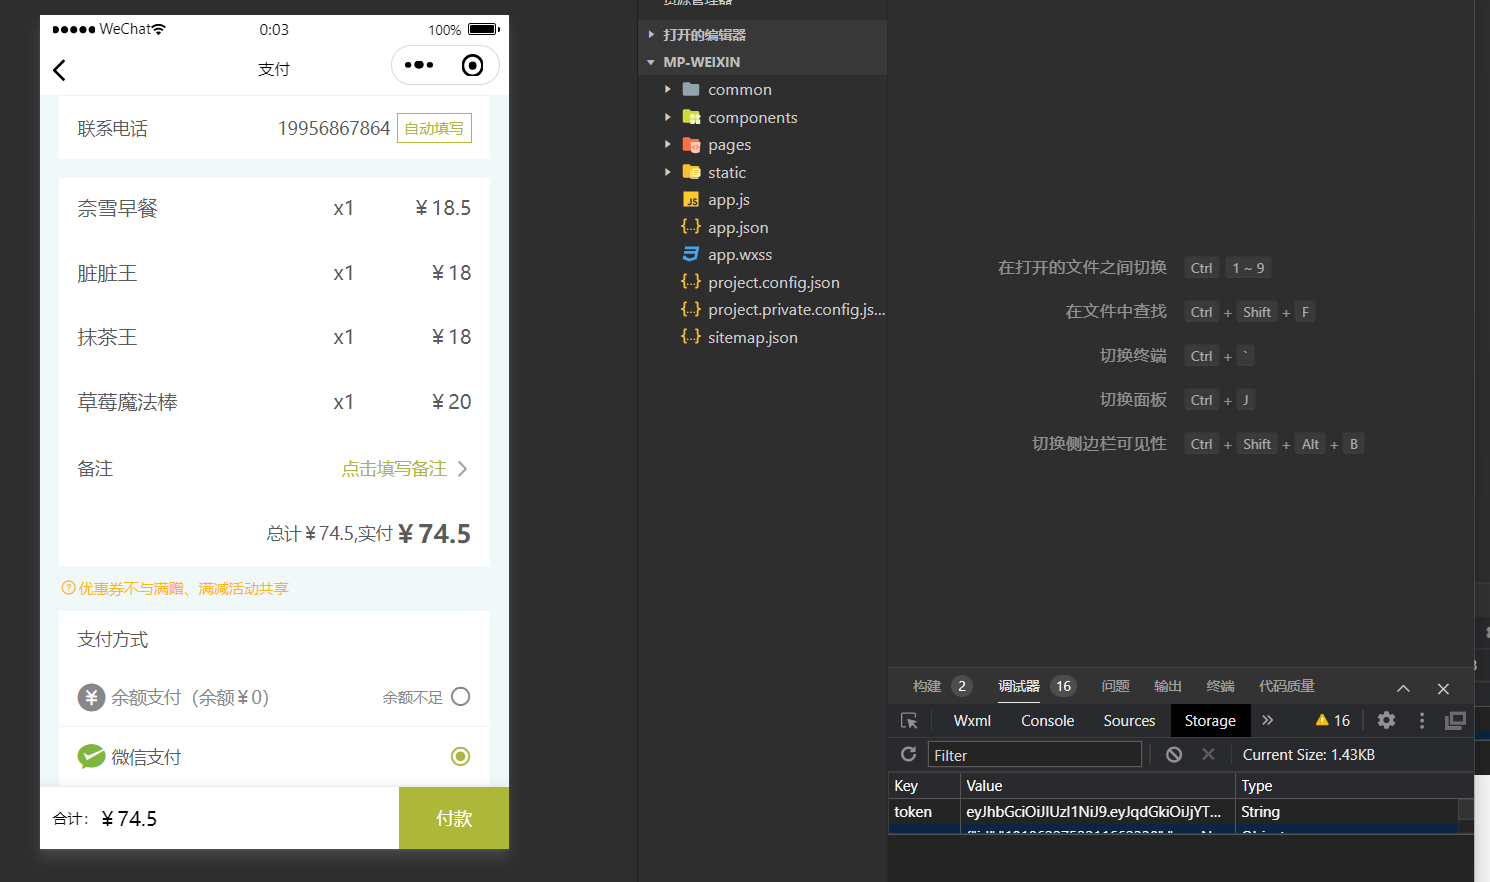Viewport: 1490px width, 882px height.
Task: Switch to the 终端 tab
Action: coord(1220,686)
